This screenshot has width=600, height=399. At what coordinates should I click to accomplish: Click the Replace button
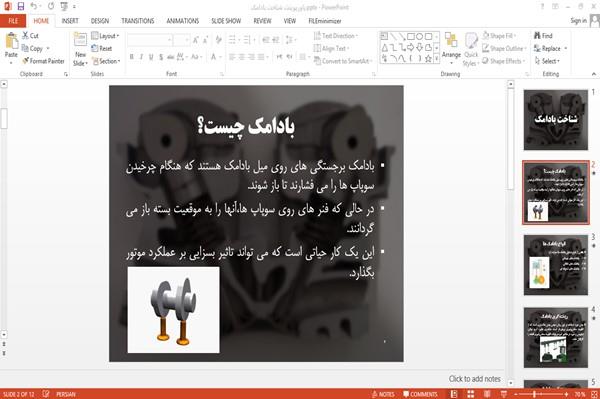550,48
